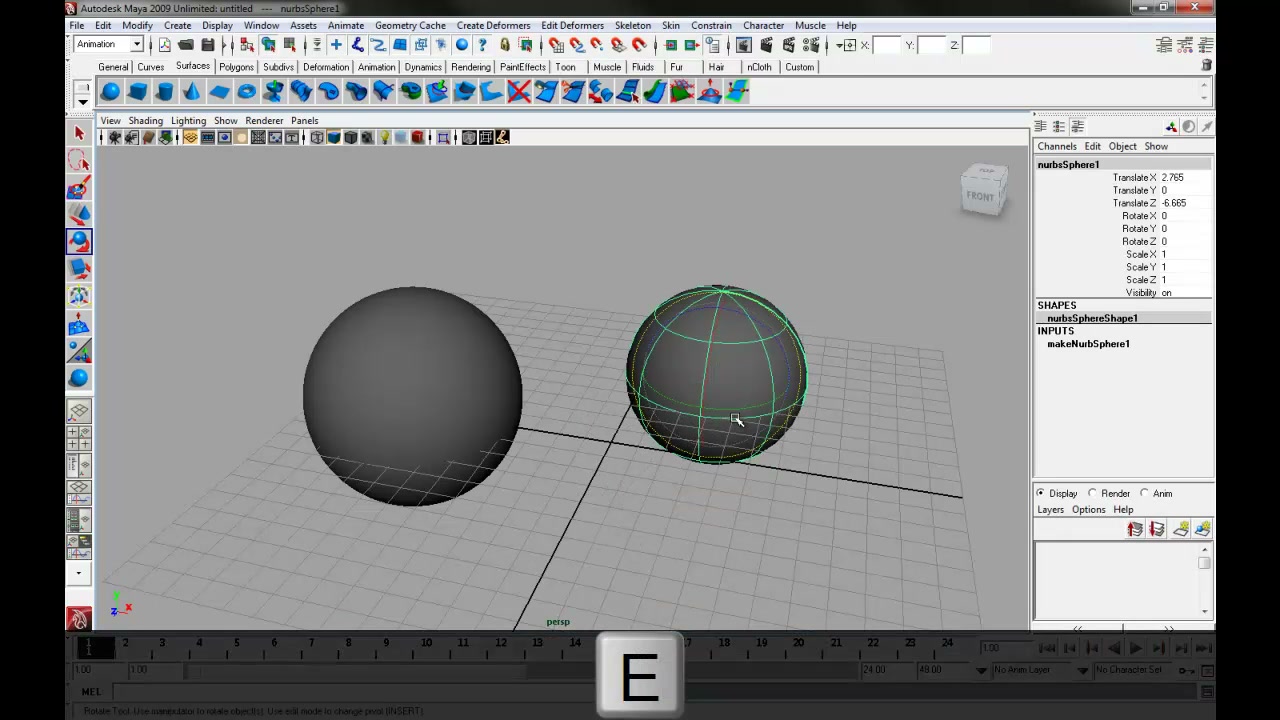Viewport: 1280px width, 720px height.
Task: Switch to the Polygons shelf tab
Action: click(236, 67)
